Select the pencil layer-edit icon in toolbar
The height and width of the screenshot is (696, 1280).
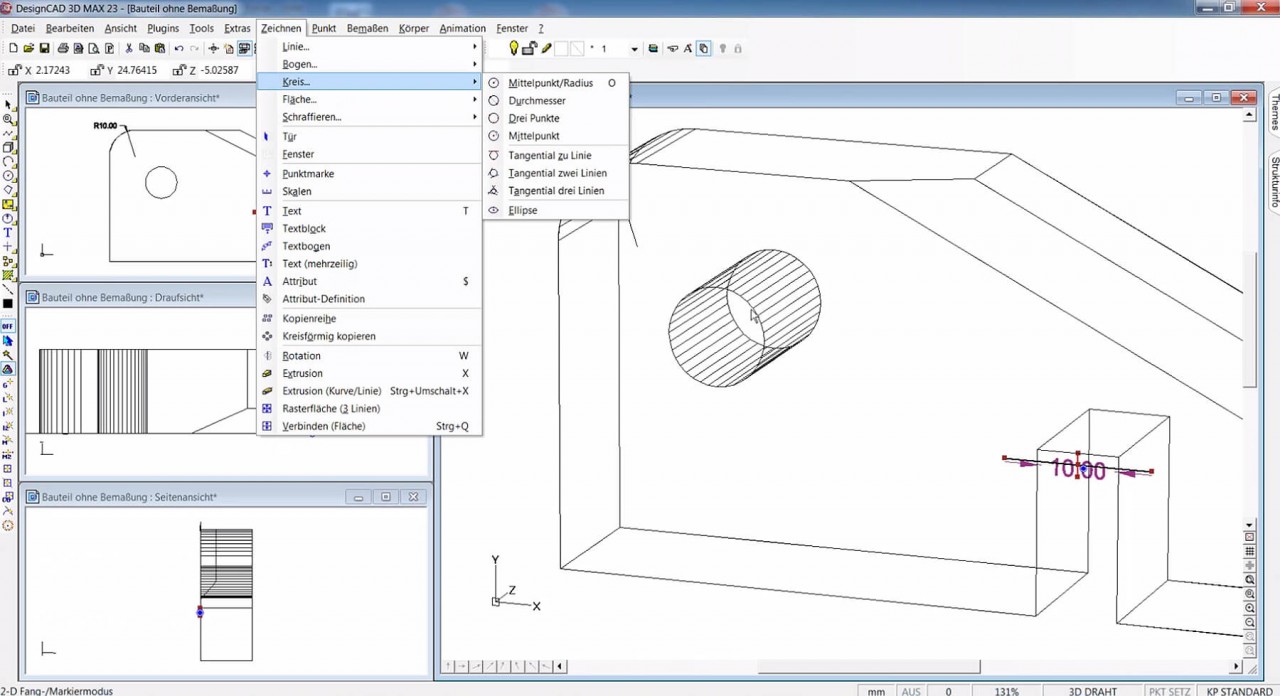[x=546, y=48]
